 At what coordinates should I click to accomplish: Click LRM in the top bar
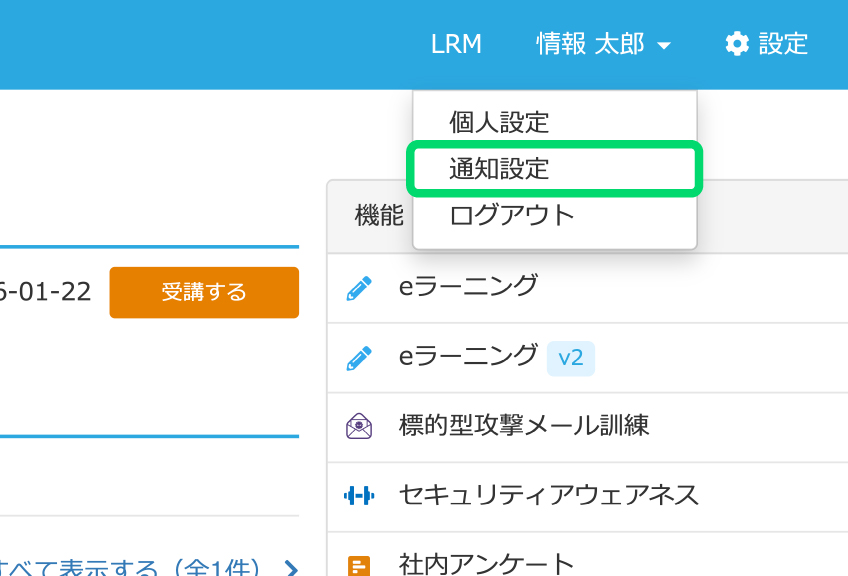pyautogui.click(x=456, y=44)
